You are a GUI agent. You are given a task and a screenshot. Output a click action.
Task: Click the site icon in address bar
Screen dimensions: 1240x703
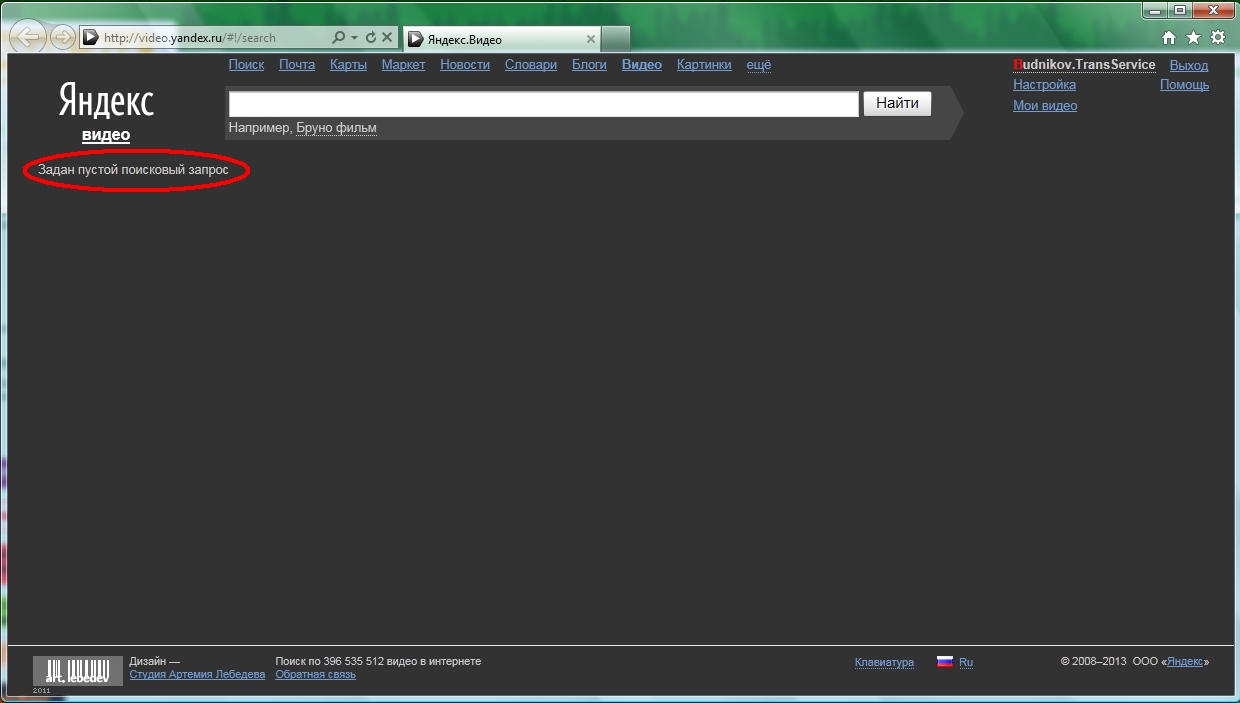[90, 38]
